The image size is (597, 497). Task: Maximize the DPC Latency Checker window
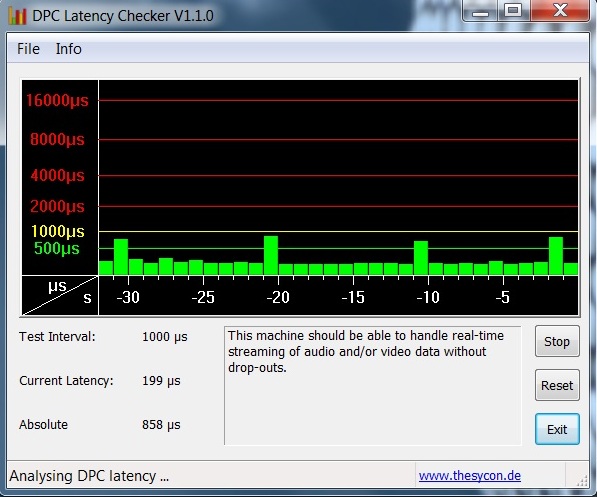coord(513,11)
